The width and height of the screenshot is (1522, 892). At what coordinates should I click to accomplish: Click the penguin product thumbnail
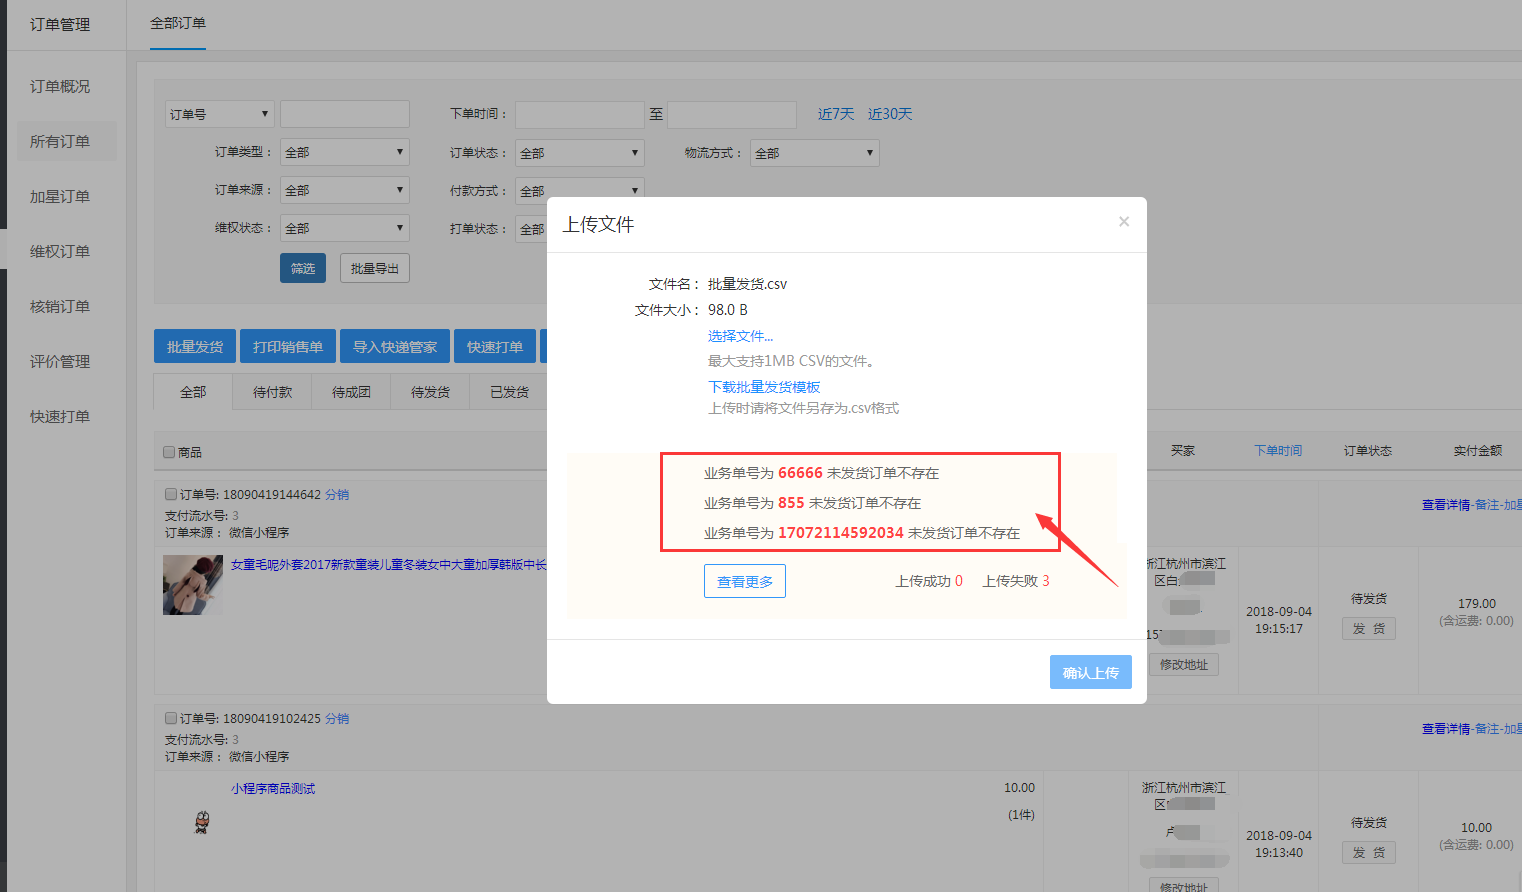[x=202, y=822]
